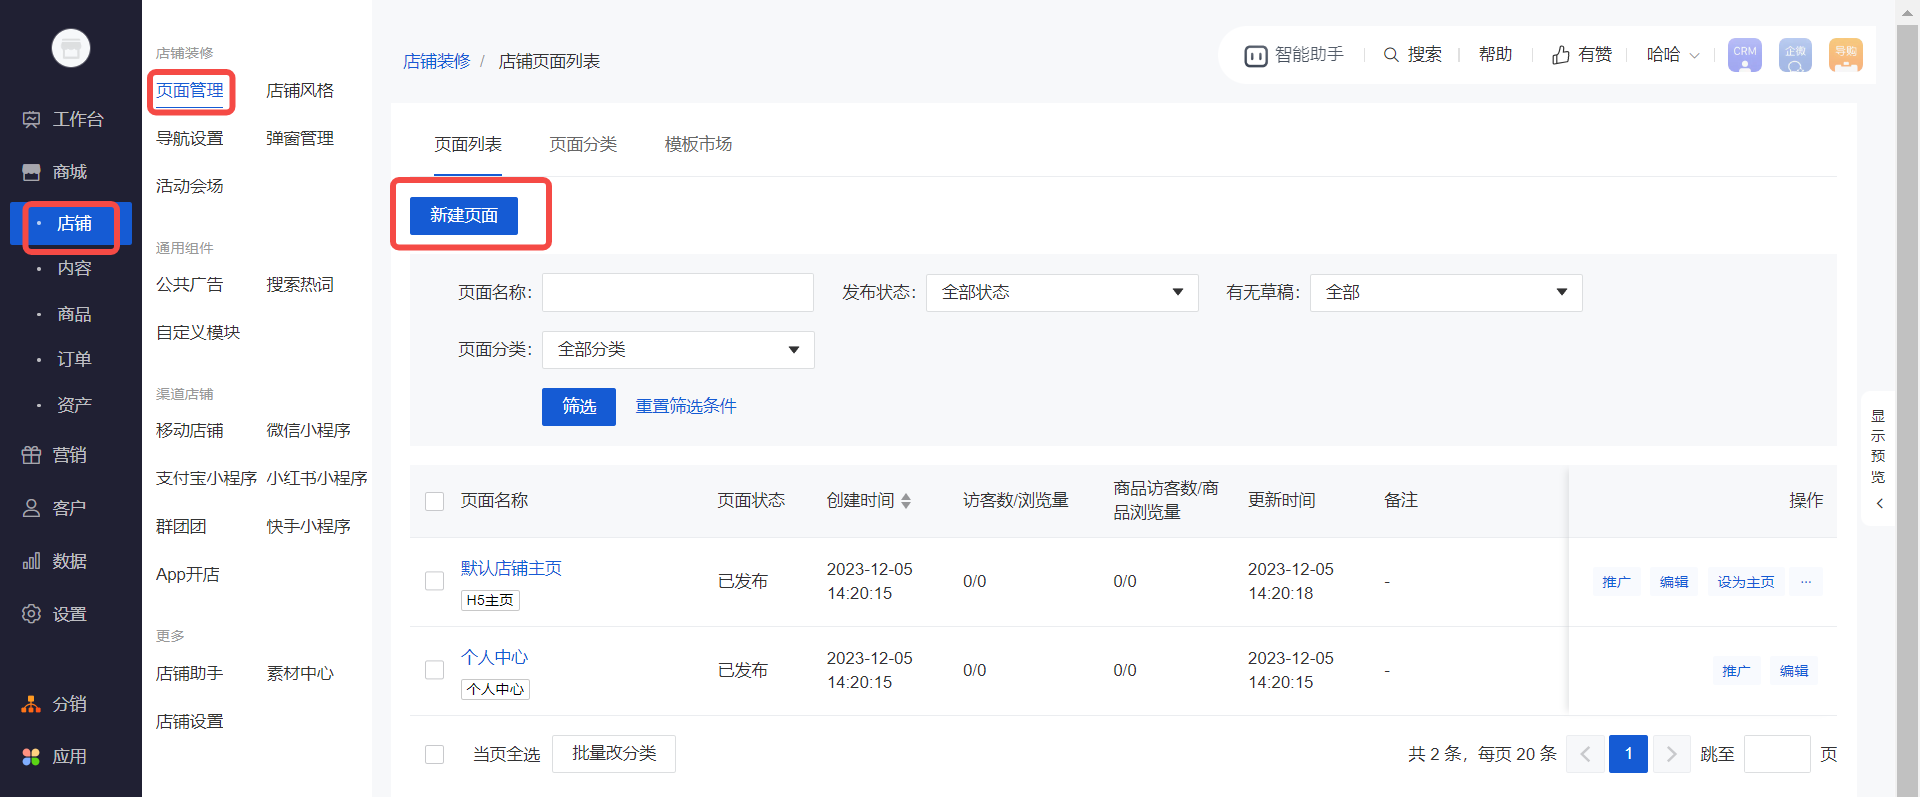Viewport: 1920px width, 797px height.
Task: Check the 默认店铺主页 row checkbox
Action: coord(434,581)
